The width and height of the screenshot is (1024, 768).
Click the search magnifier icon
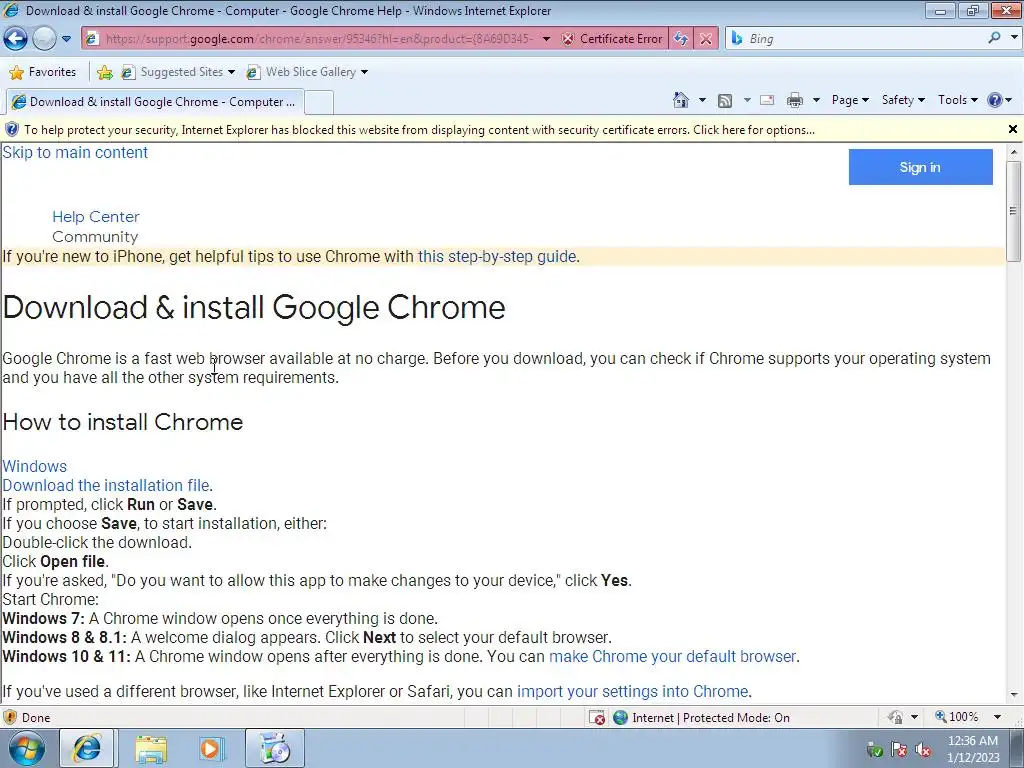click(x=994, y=38)
